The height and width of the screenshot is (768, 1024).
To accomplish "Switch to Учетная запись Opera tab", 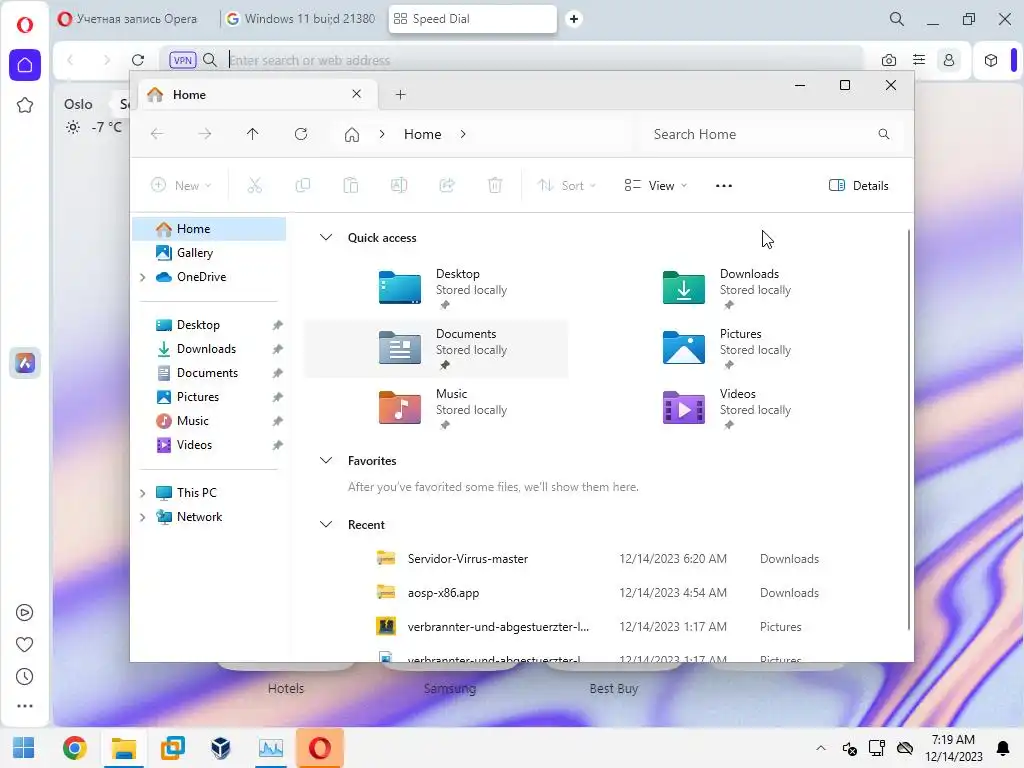I will [x=129, y=19].
